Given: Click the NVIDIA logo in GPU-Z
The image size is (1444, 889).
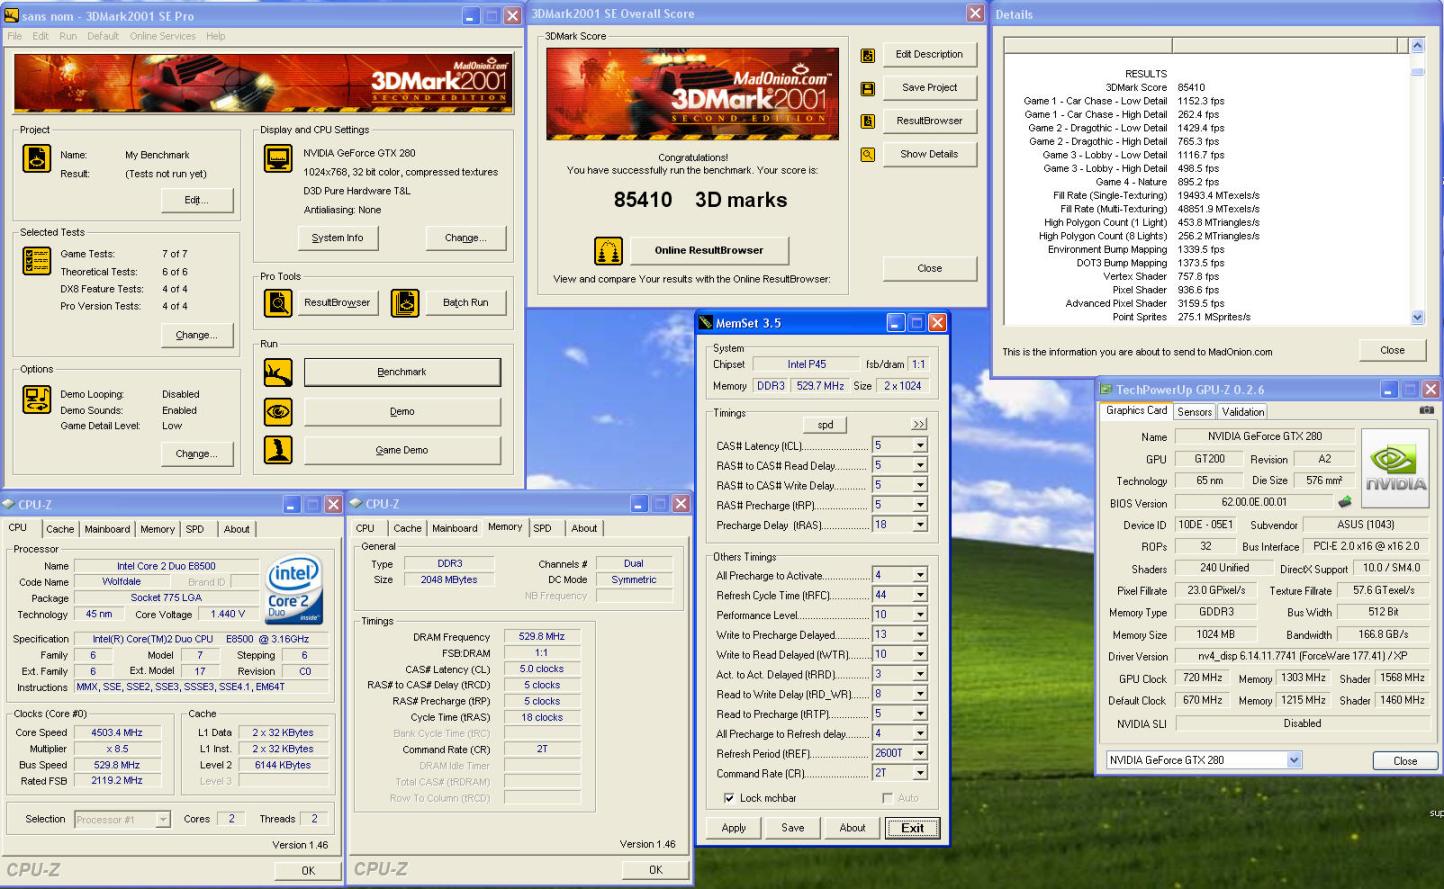Looking at the screenshot, I should (x=1395, y=468).
